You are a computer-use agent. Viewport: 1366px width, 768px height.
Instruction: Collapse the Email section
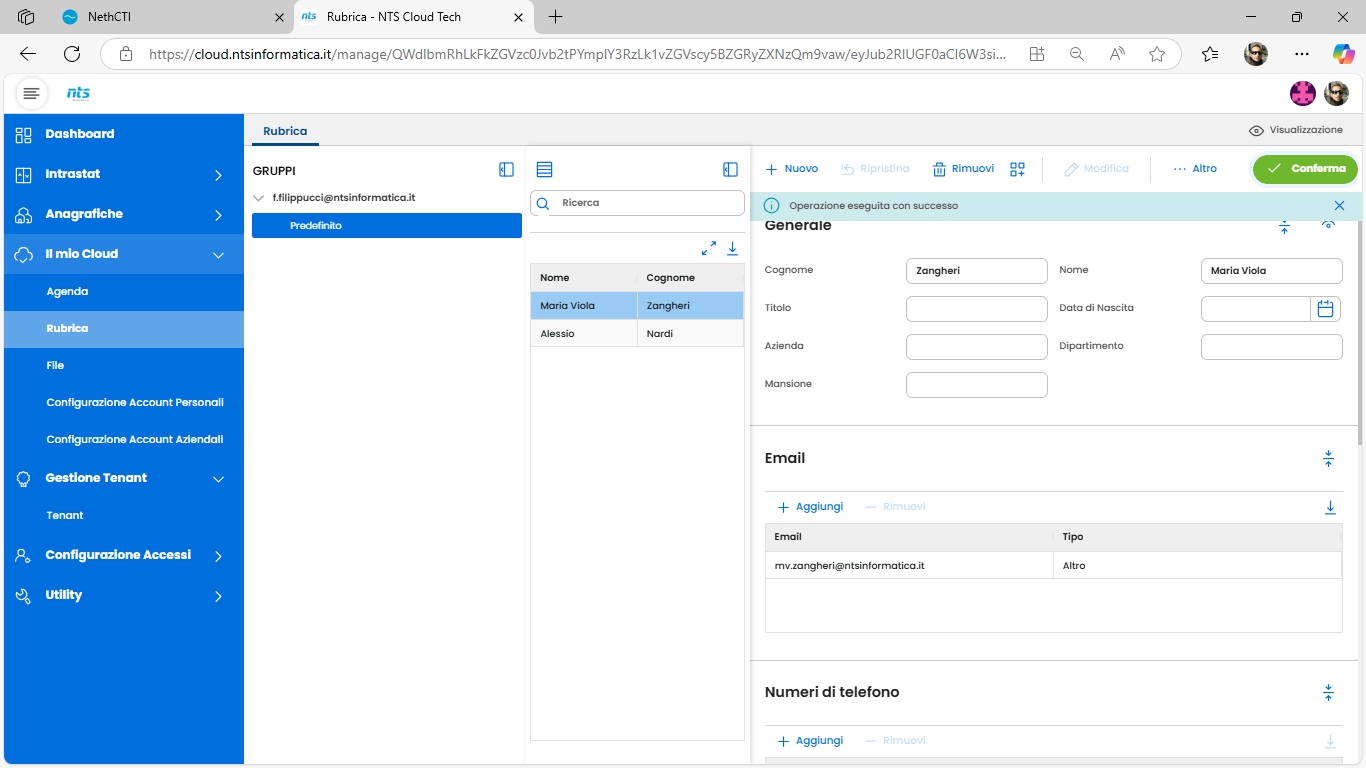point(1328,458)
